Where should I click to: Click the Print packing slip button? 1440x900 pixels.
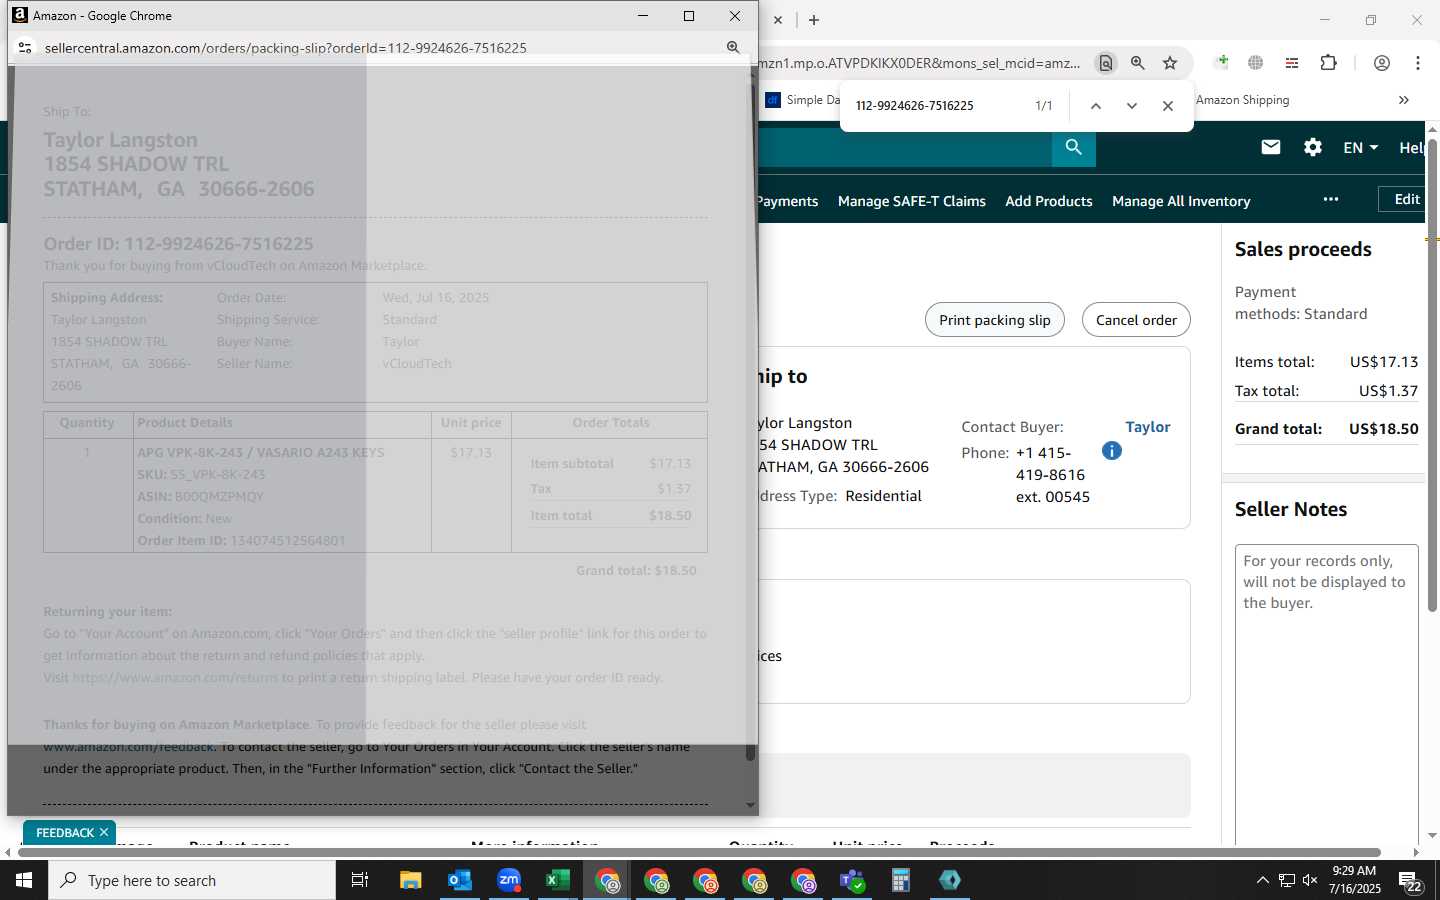(x=995, y=320)
